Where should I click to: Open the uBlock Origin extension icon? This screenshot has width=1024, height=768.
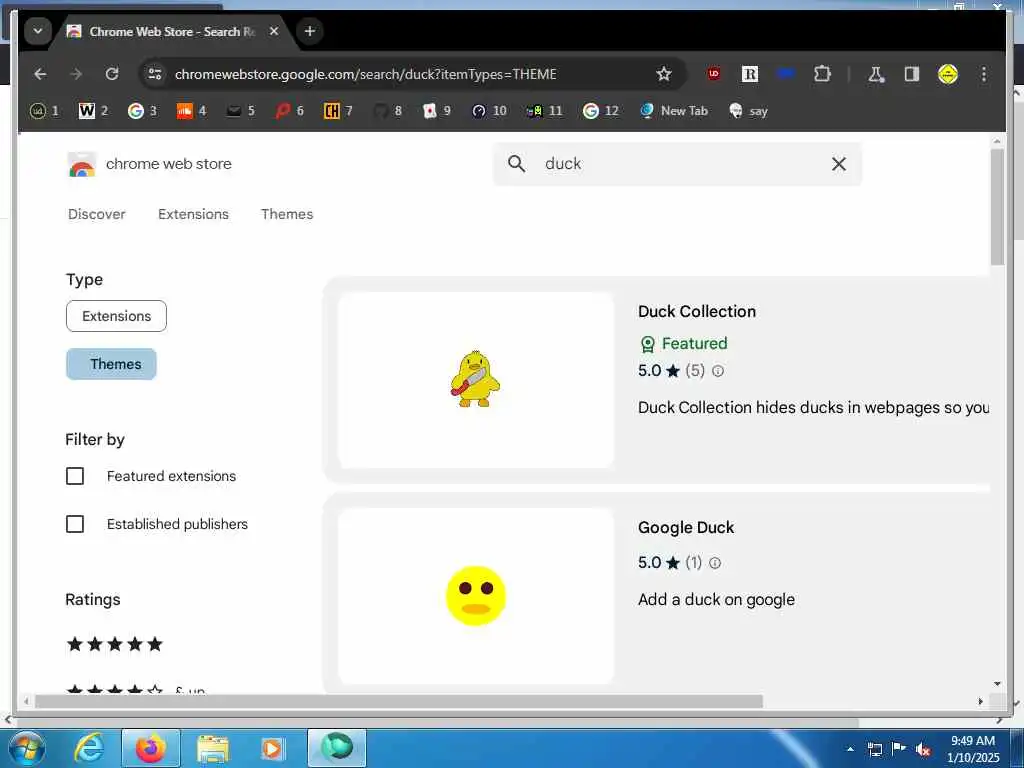pyautogui.click(x=714, y=74)
